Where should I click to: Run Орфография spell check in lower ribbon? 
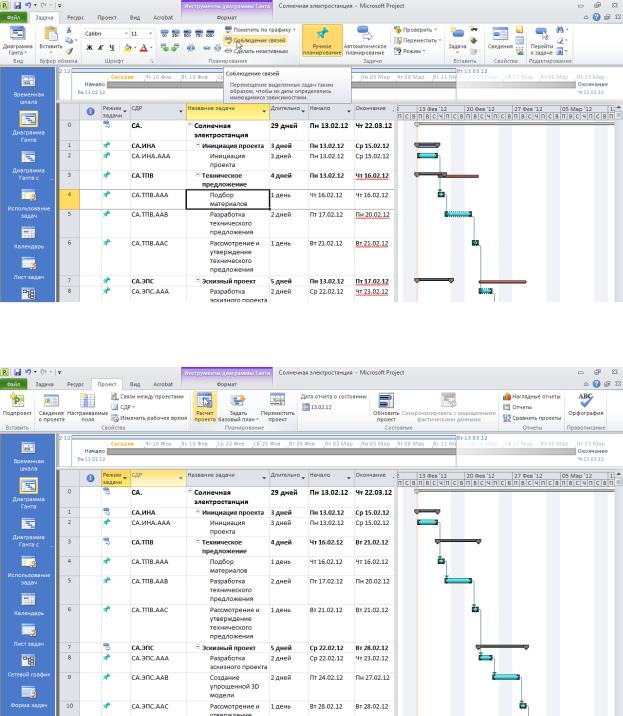coord(586,404)
